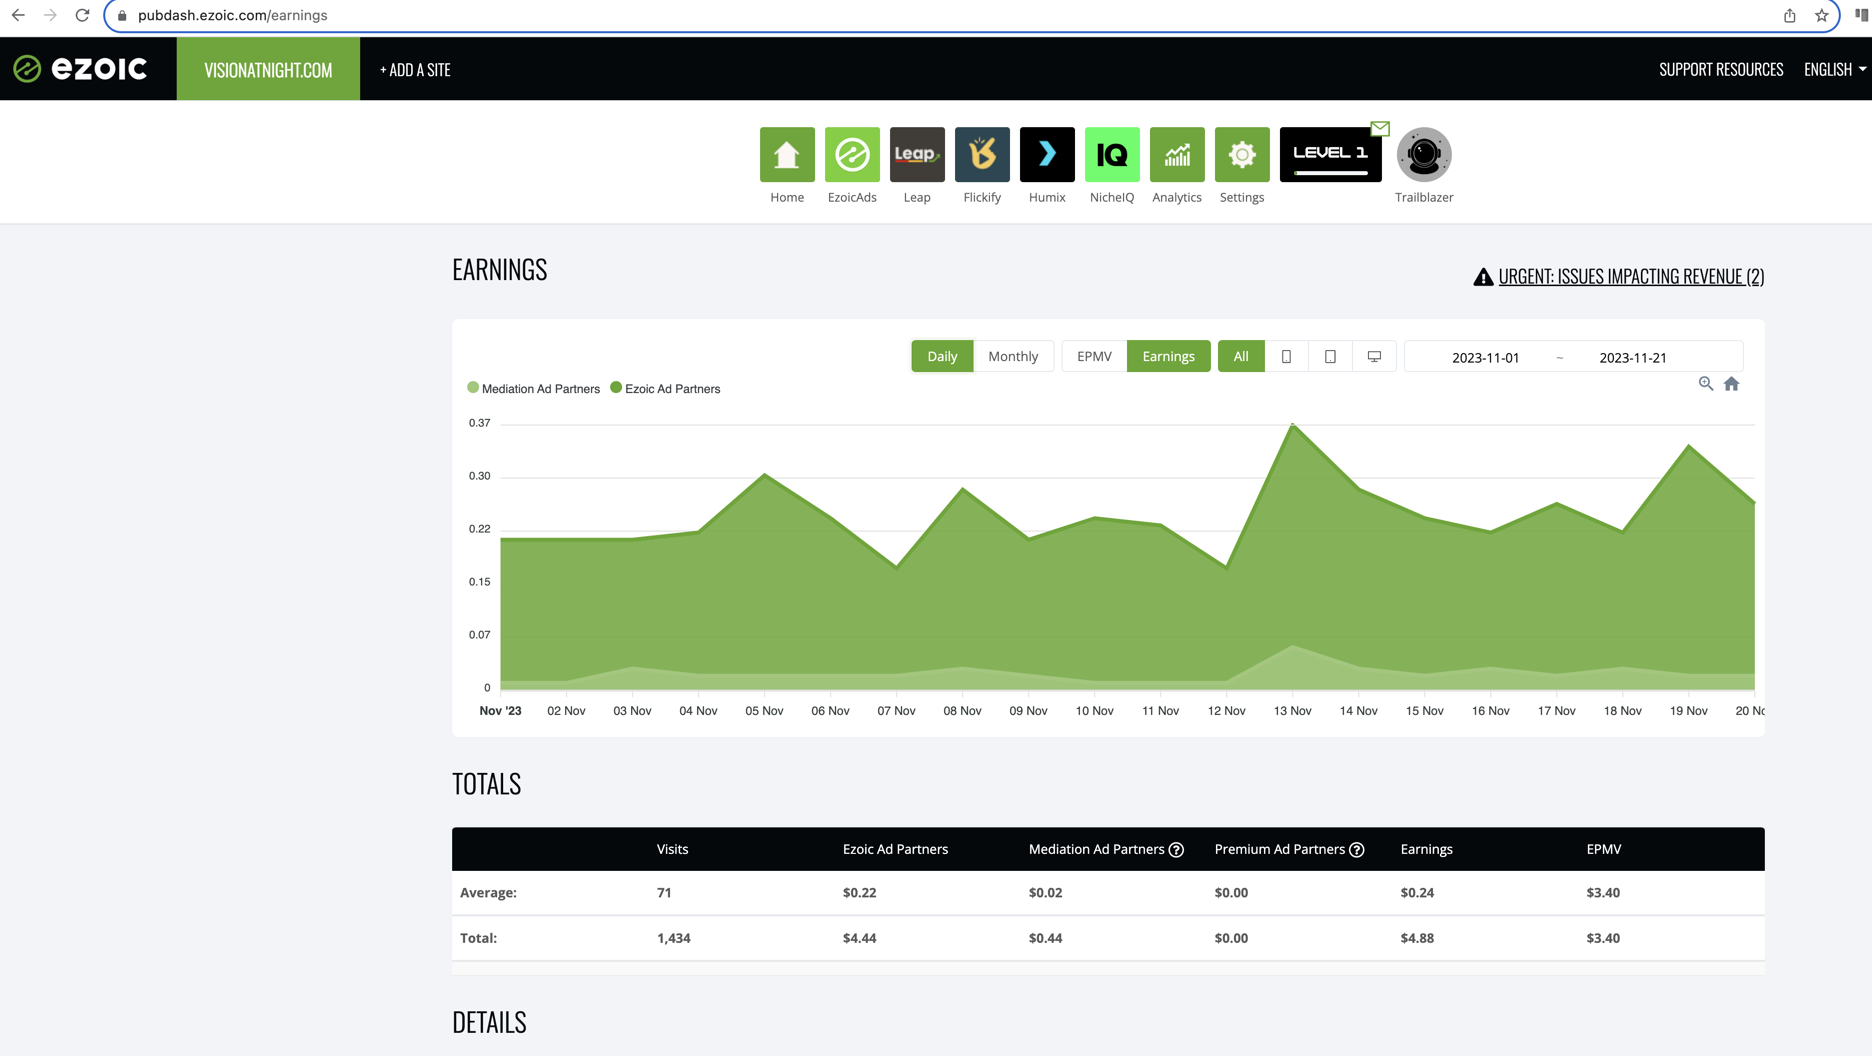
Task: Toggle Mediation Ad Partners legend series
Action: (x=534, y=389)
